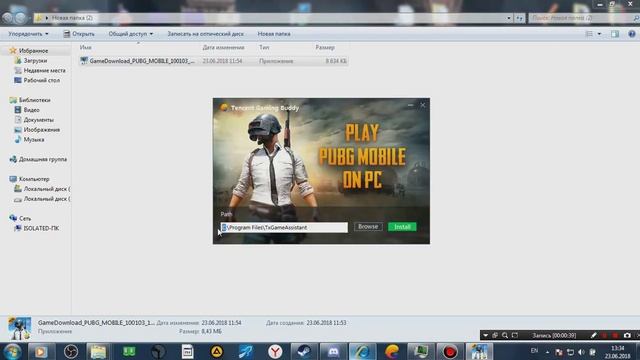Click the green Install button
The width and height of the screenshot is (640, 360).
[402, 227]
